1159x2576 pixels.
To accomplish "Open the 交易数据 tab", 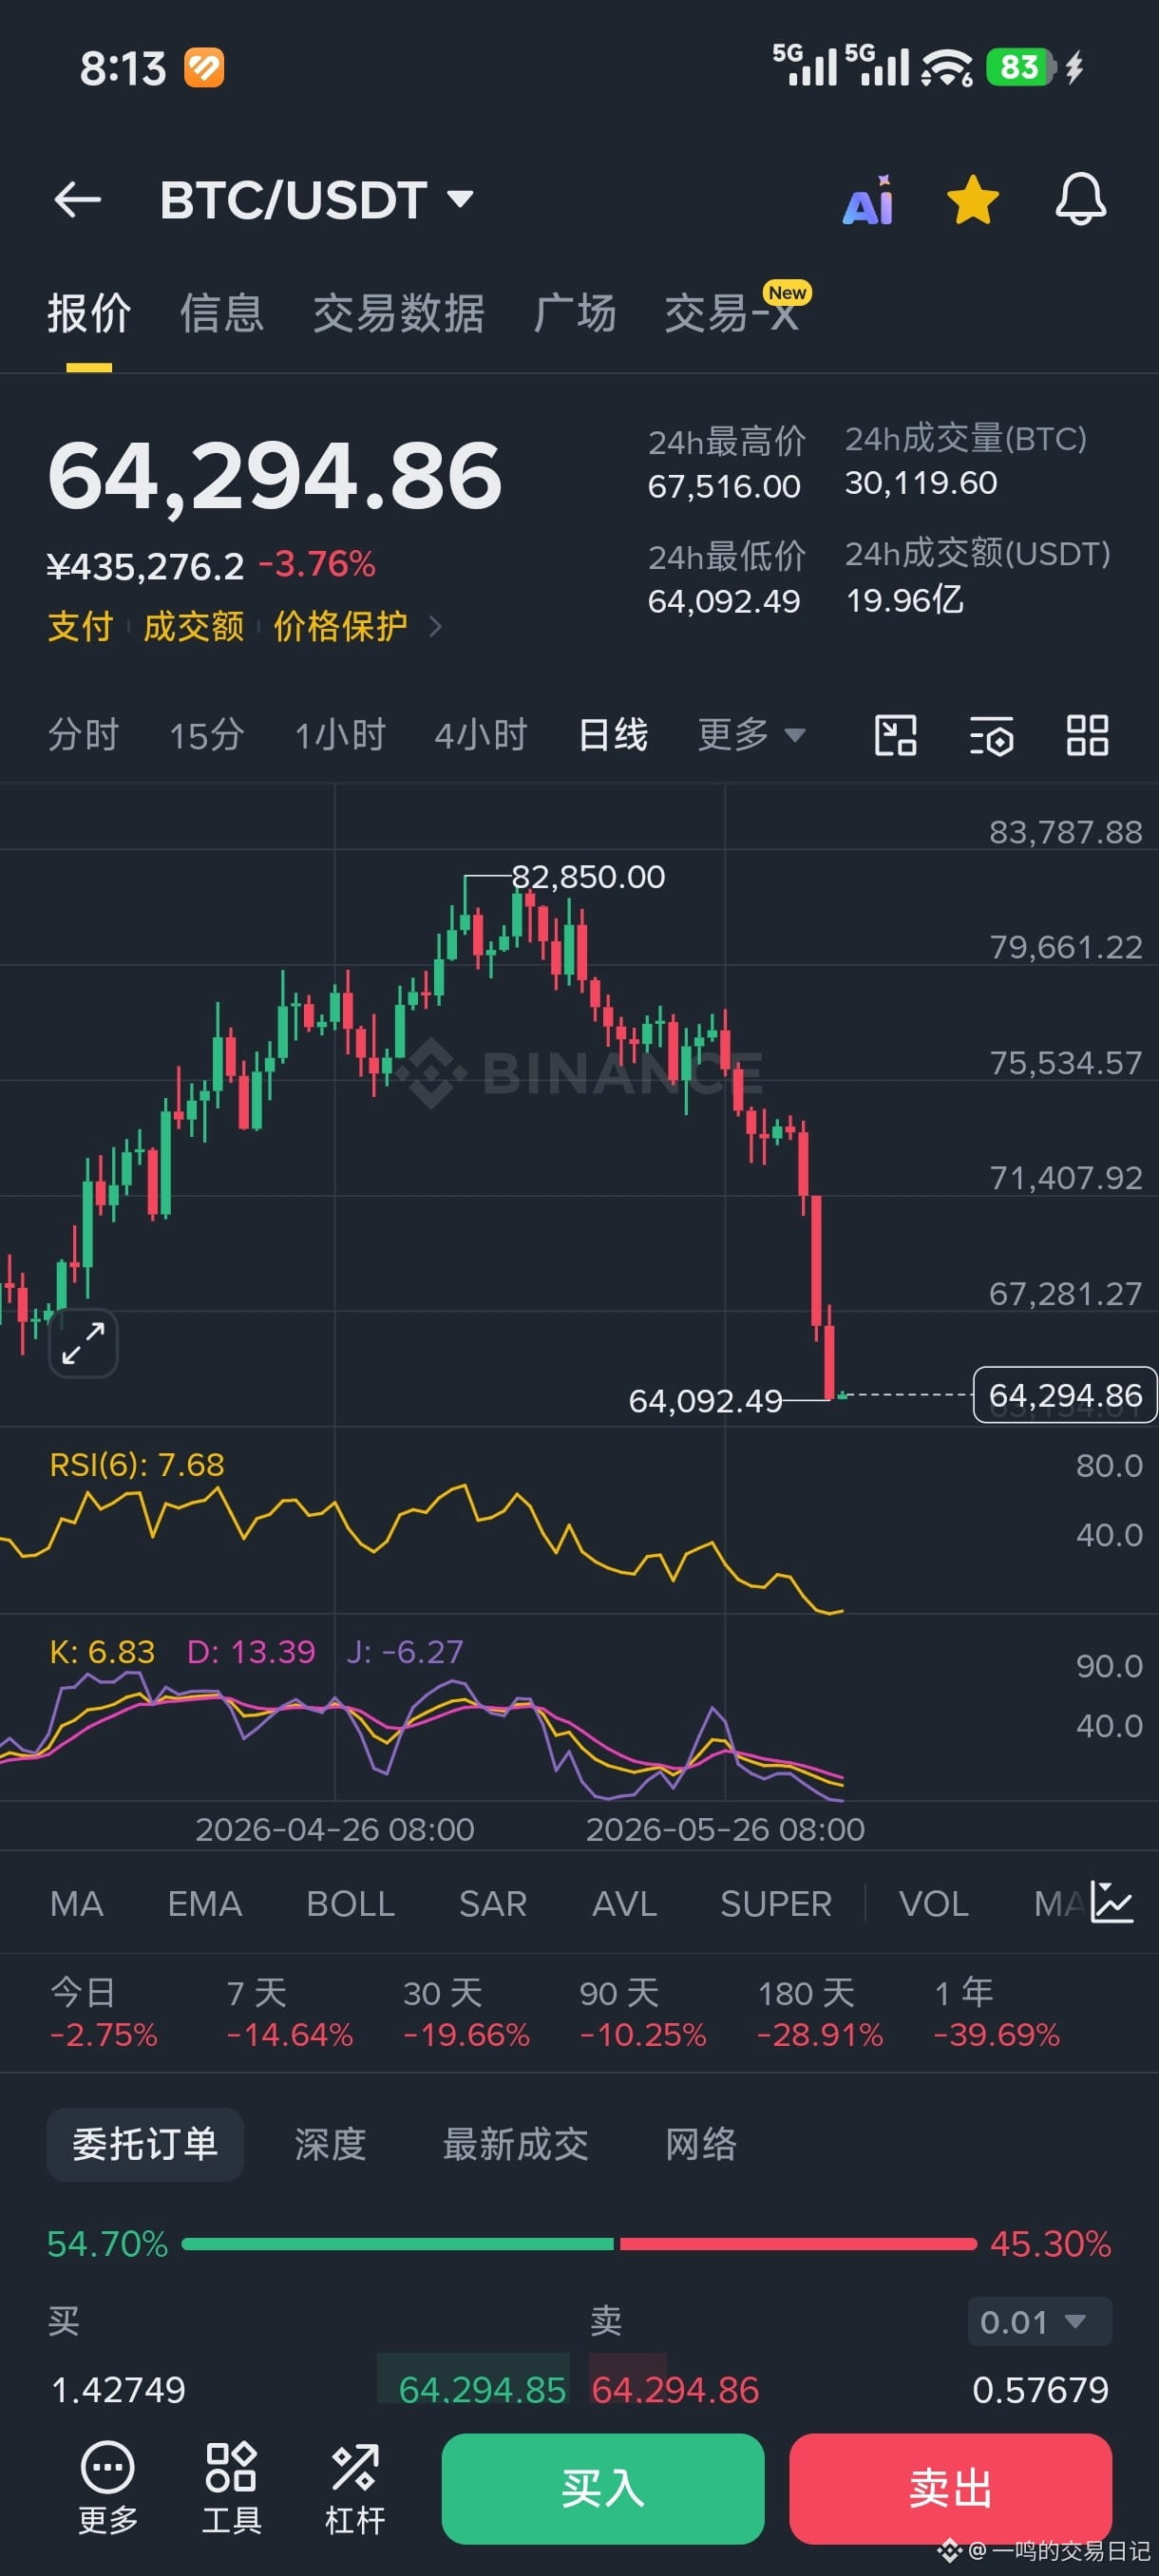I will [x=399, y=313].
